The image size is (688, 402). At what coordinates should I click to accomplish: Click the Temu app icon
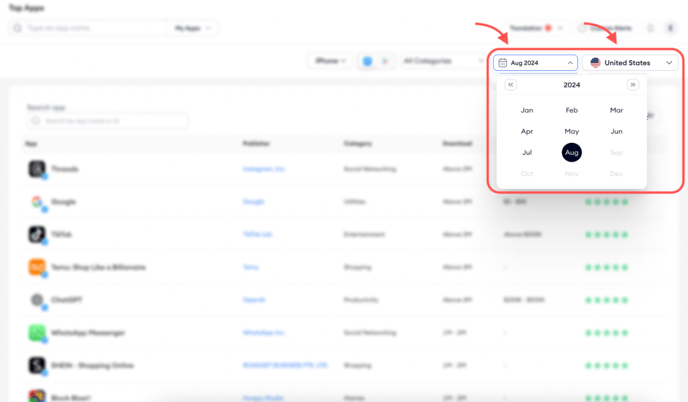pyautogui.click(x=37, y=268)
